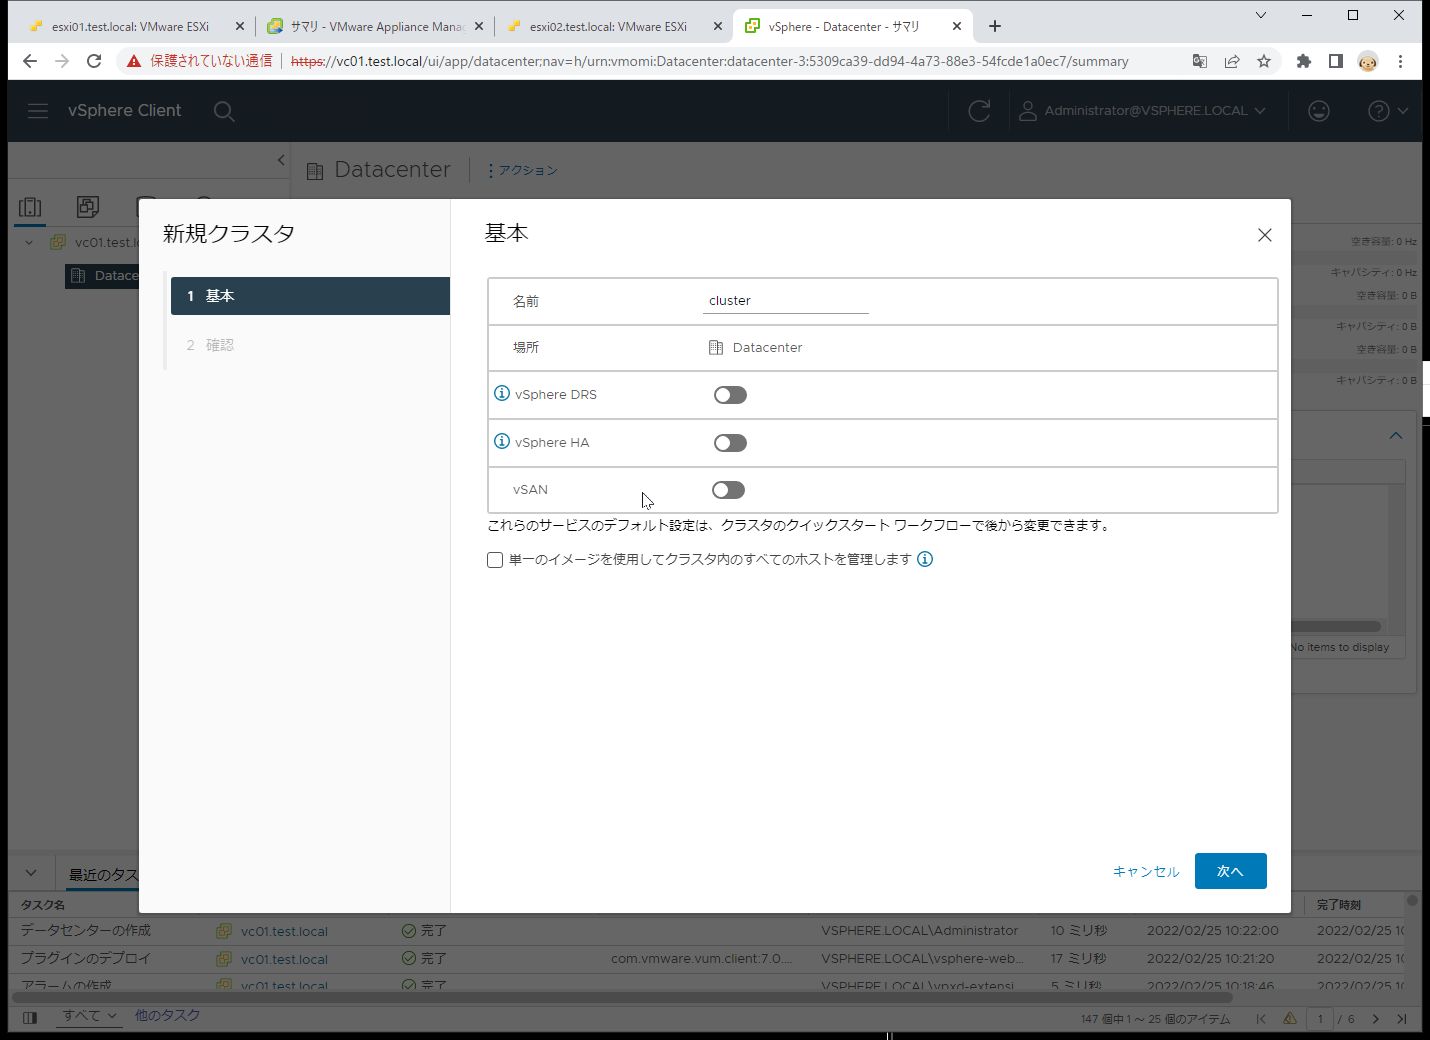The image size is (1430, 1040).
Task: Collapse the right summary card chevron
Action: [x=1396, y=436]
